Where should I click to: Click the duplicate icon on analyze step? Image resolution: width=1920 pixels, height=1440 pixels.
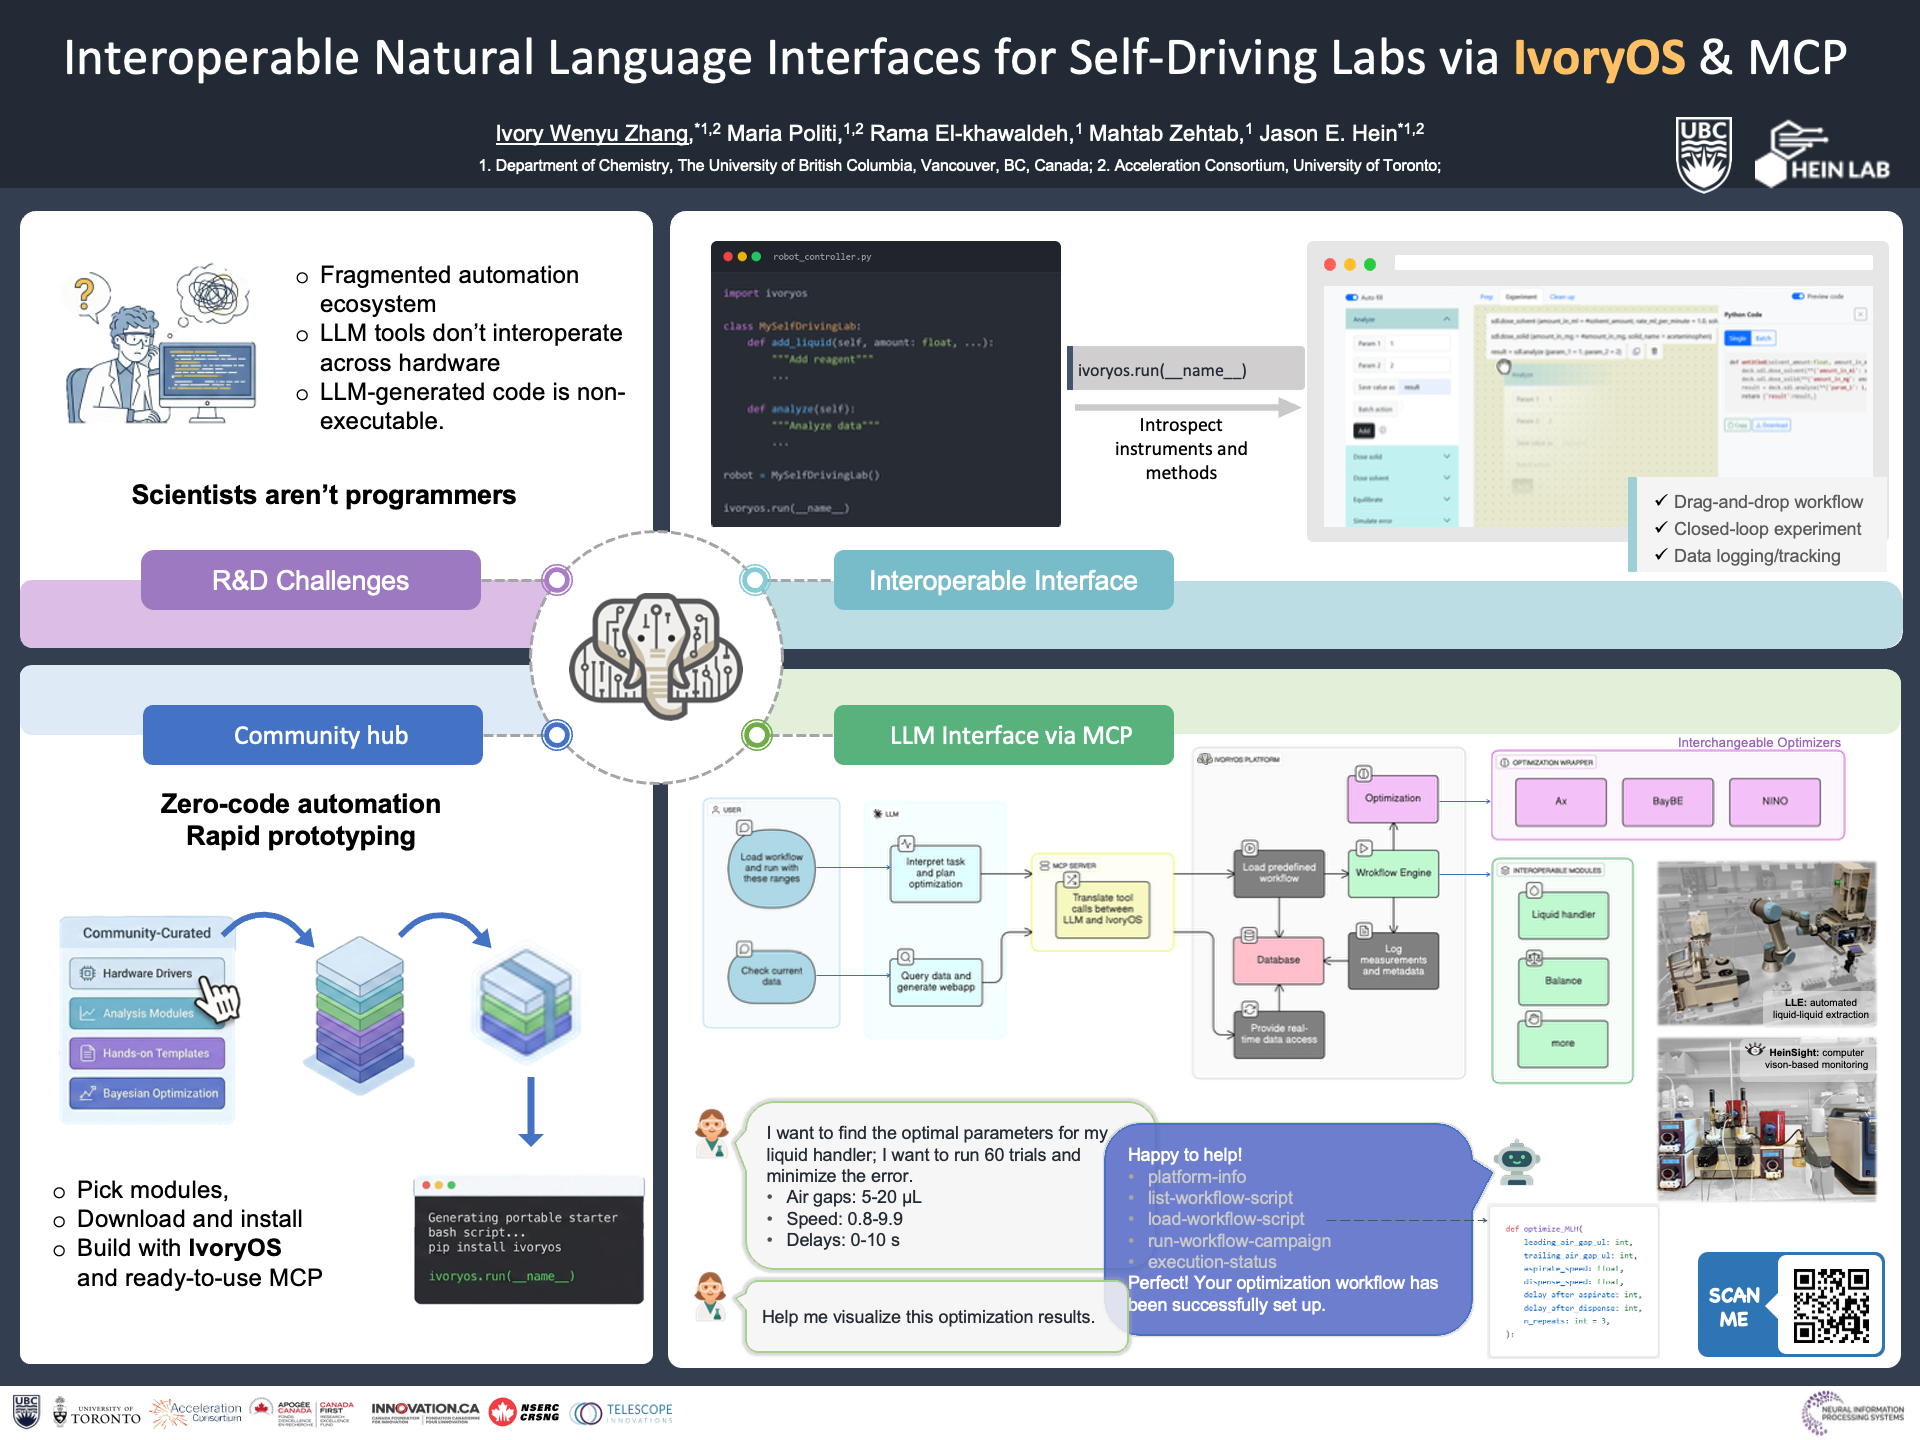click(1636, 351)
